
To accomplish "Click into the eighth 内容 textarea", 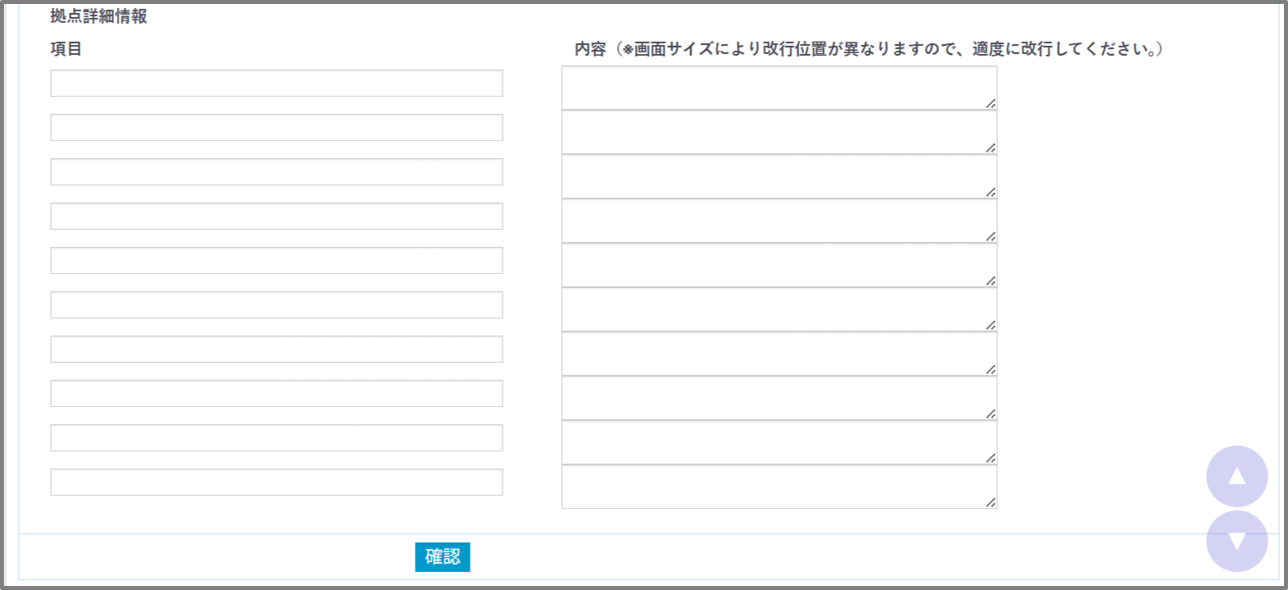I will point(779,398).
